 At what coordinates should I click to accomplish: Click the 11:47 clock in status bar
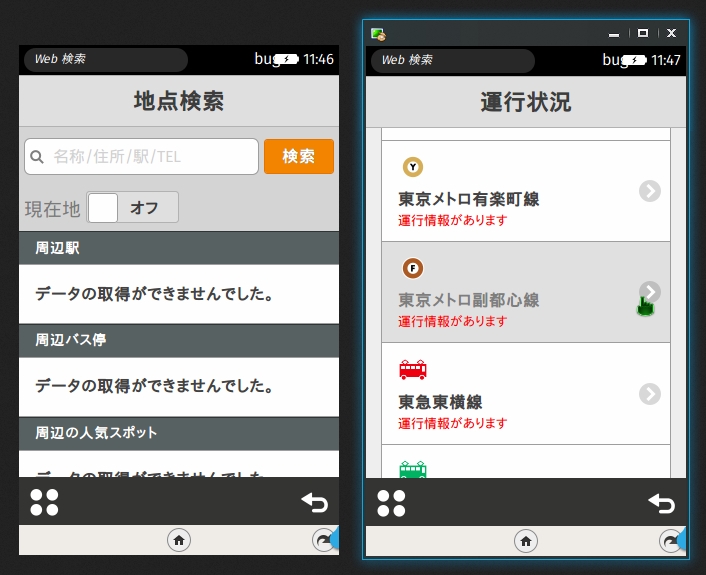665,60
